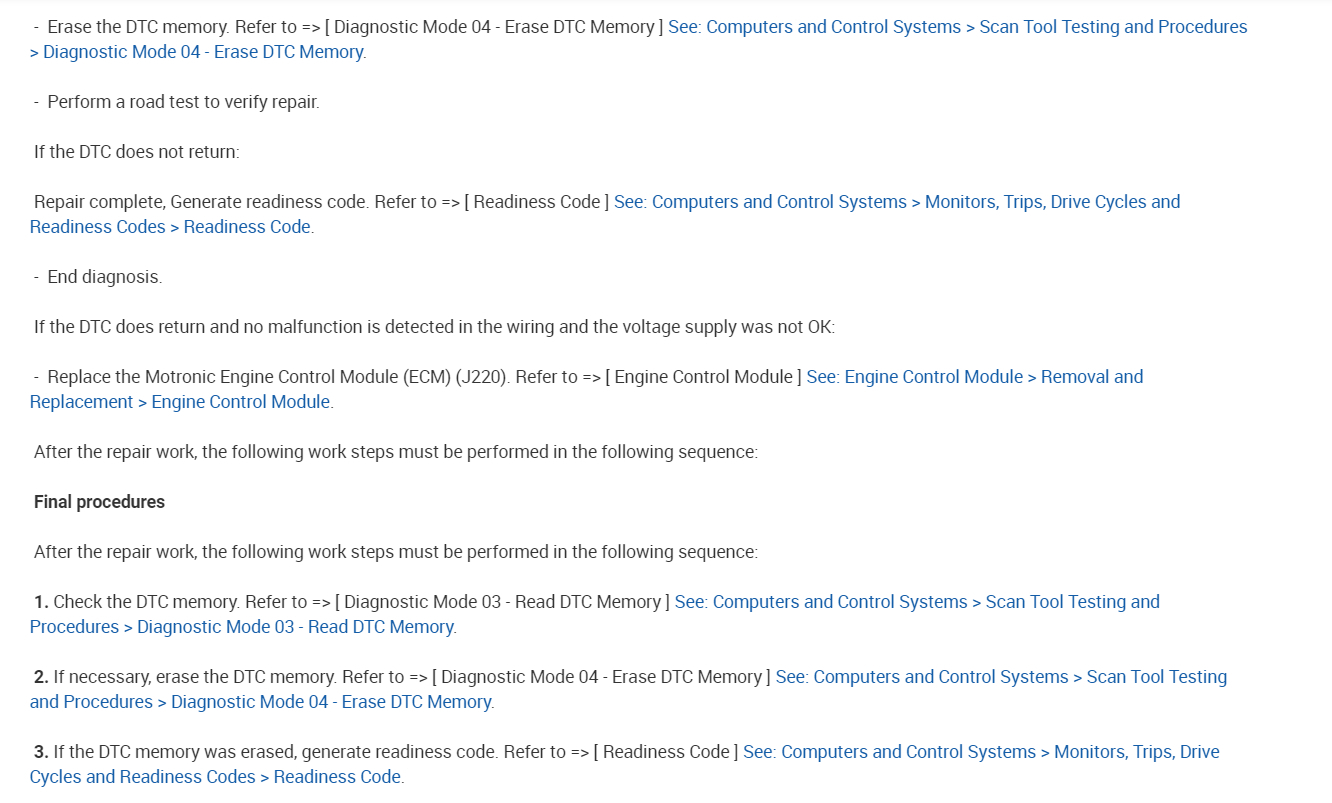Click the 'Perform a road test' instruction
1332x803 pixels.
183,102
